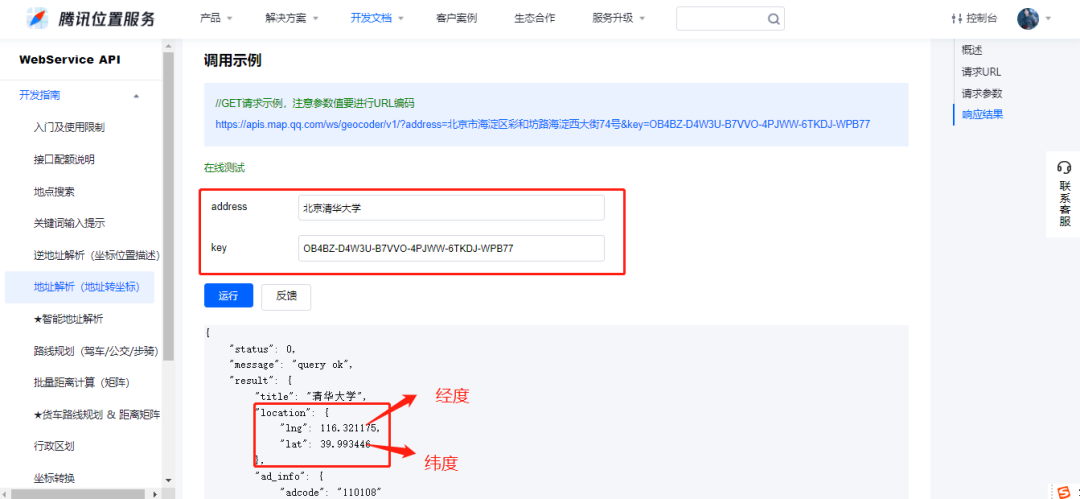This screenshot has width=1080, height=499.
Task: Click the horizontal scrollbar right arrow
Action: click(x=157, y=493)
